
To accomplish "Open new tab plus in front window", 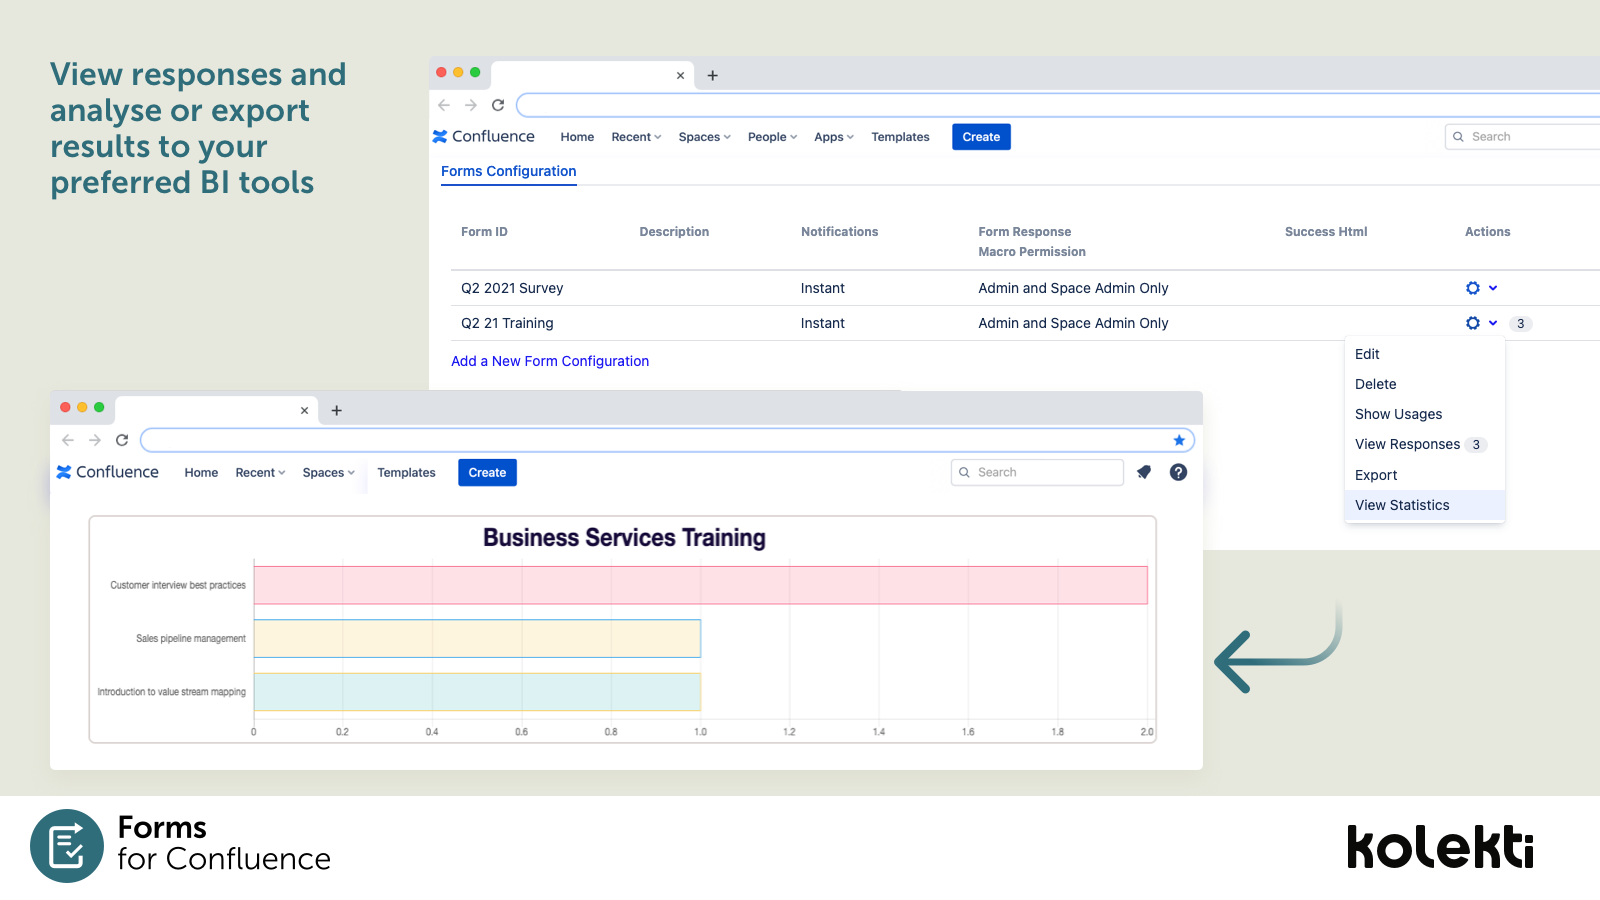I will click(337, 410).
